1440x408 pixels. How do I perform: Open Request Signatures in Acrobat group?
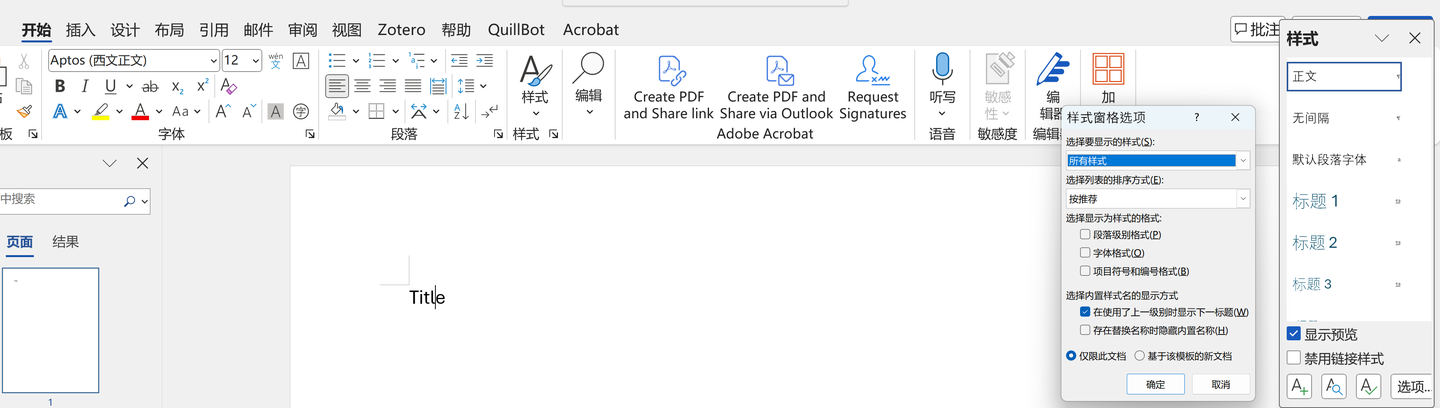pos(873,88)
